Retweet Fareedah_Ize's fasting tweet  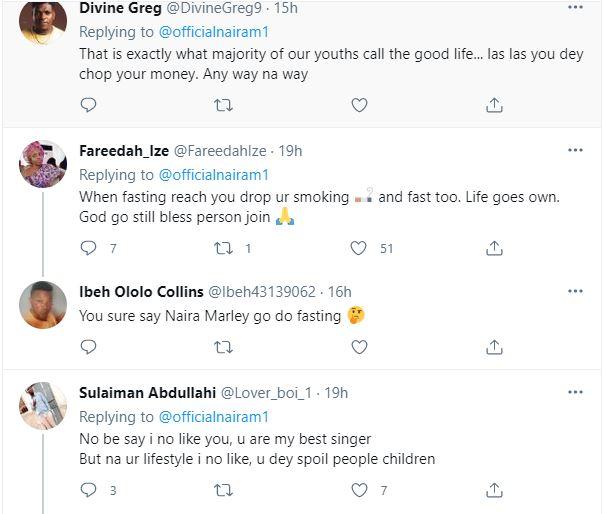tap(224, 248)
